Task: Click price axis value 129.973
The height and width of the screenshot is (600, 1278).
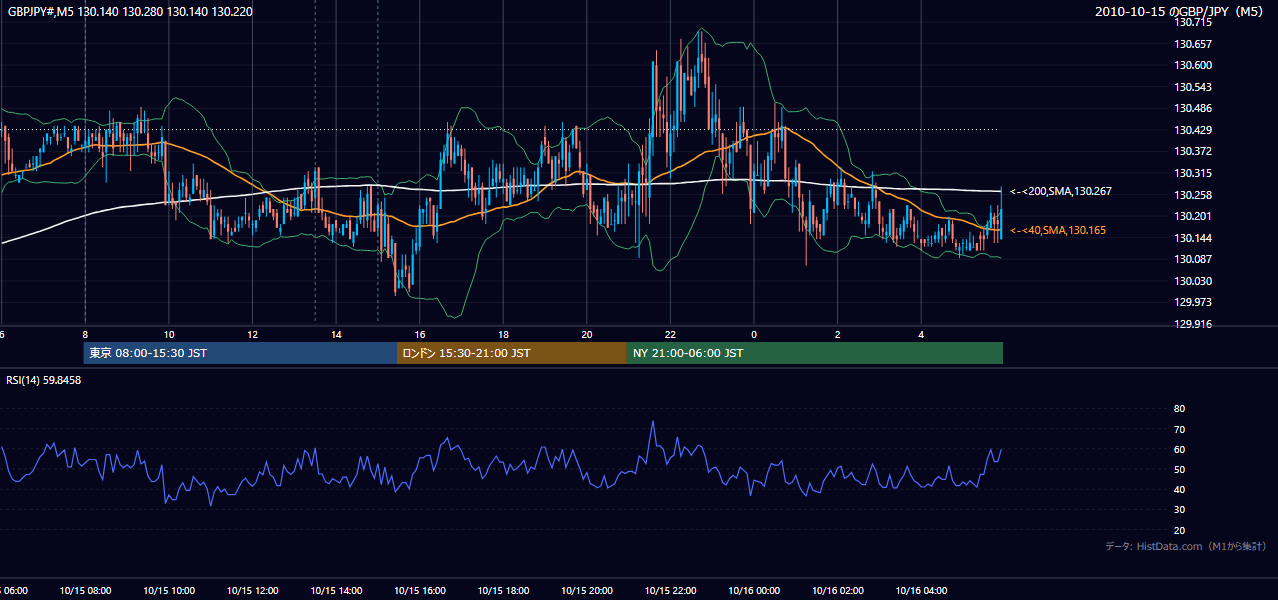Action: 1194,302
